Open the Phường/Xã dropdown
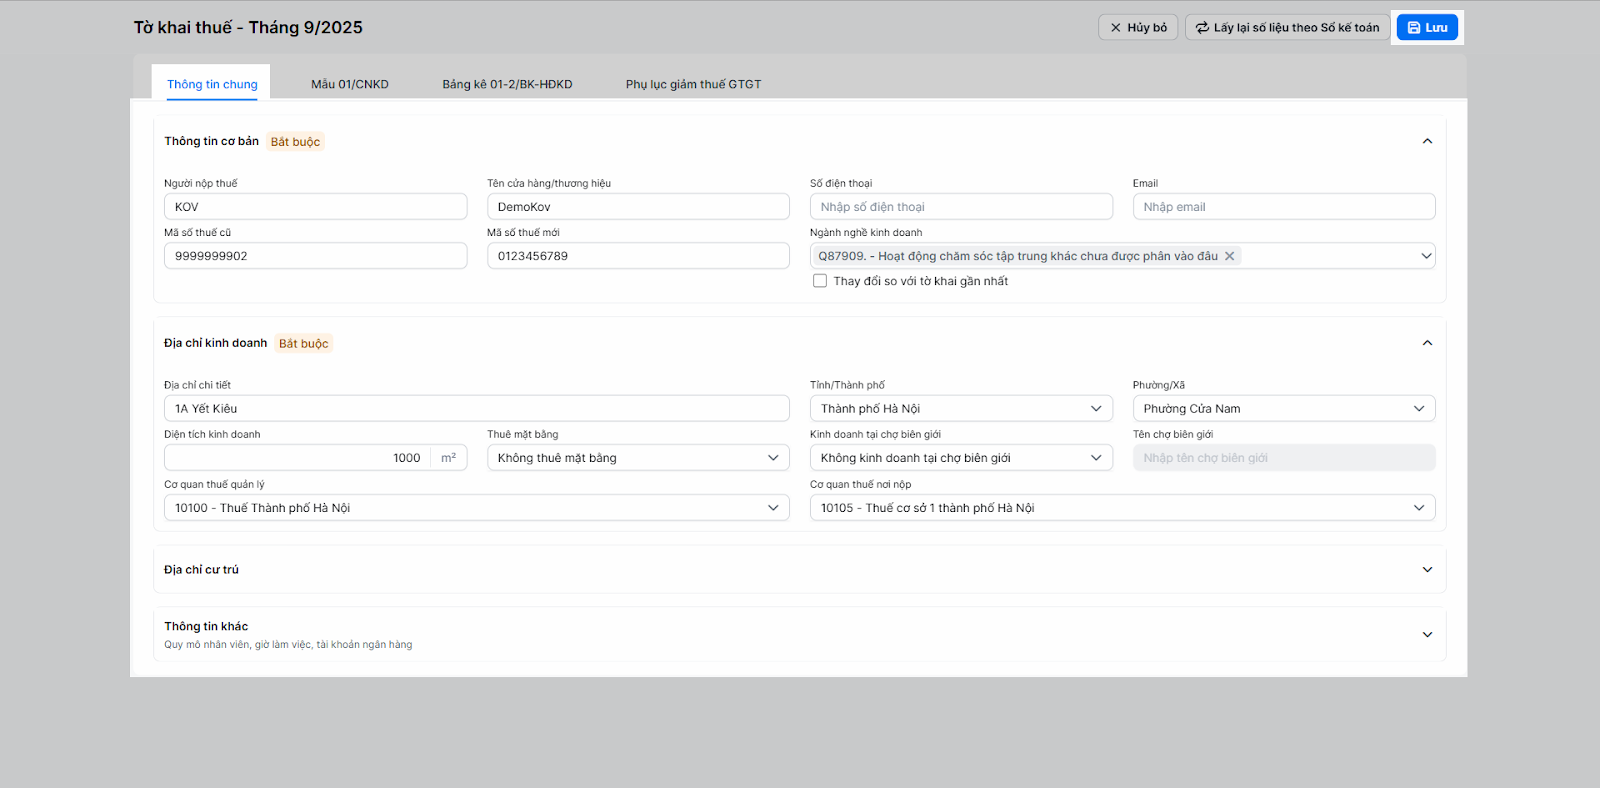1600x788 pixels. [x=1283, y=409]
